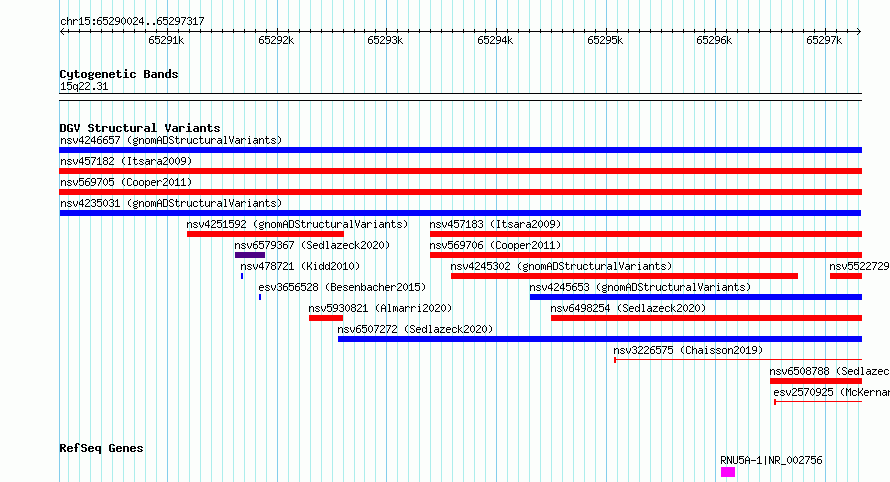Click the 65292k ruler tick label

[x=276, y=40]
